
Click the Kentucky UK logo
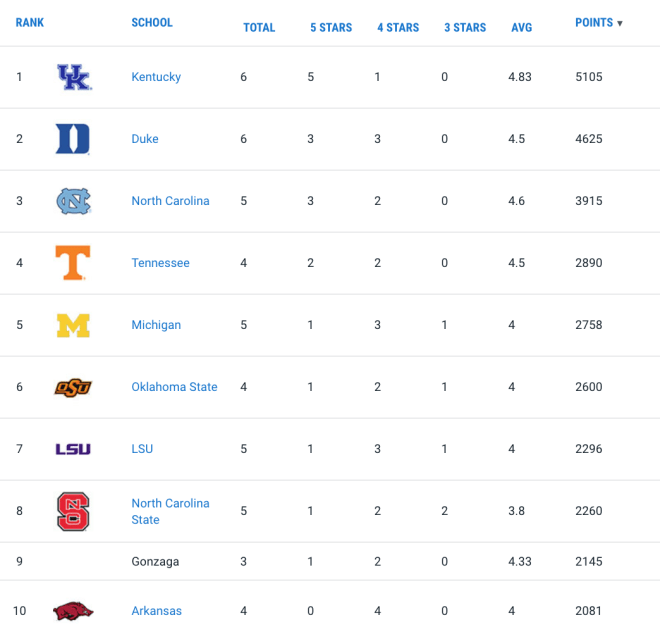[x=74, y=77]
